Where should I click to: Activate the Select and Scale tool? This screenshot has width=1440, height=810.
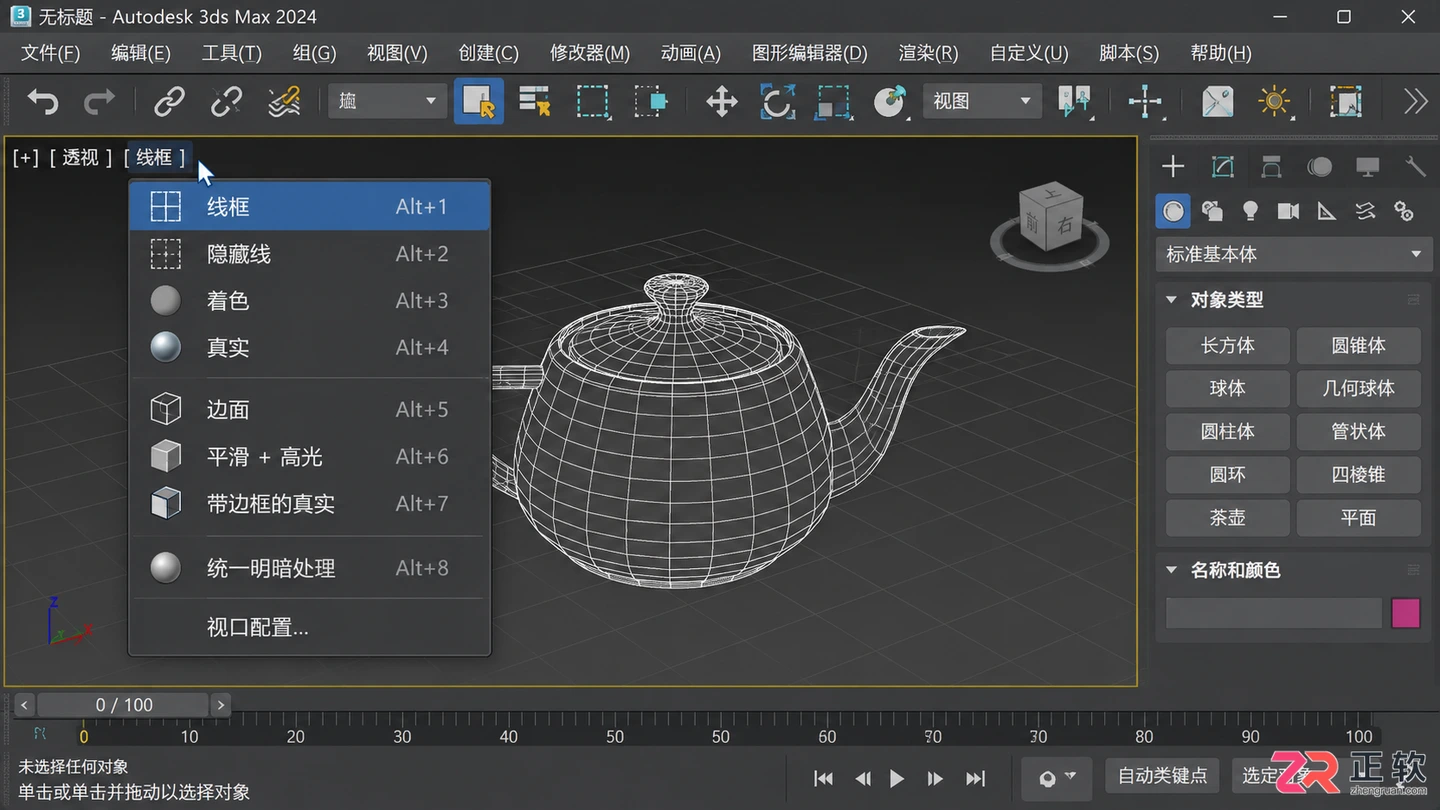tap(833, 101)
